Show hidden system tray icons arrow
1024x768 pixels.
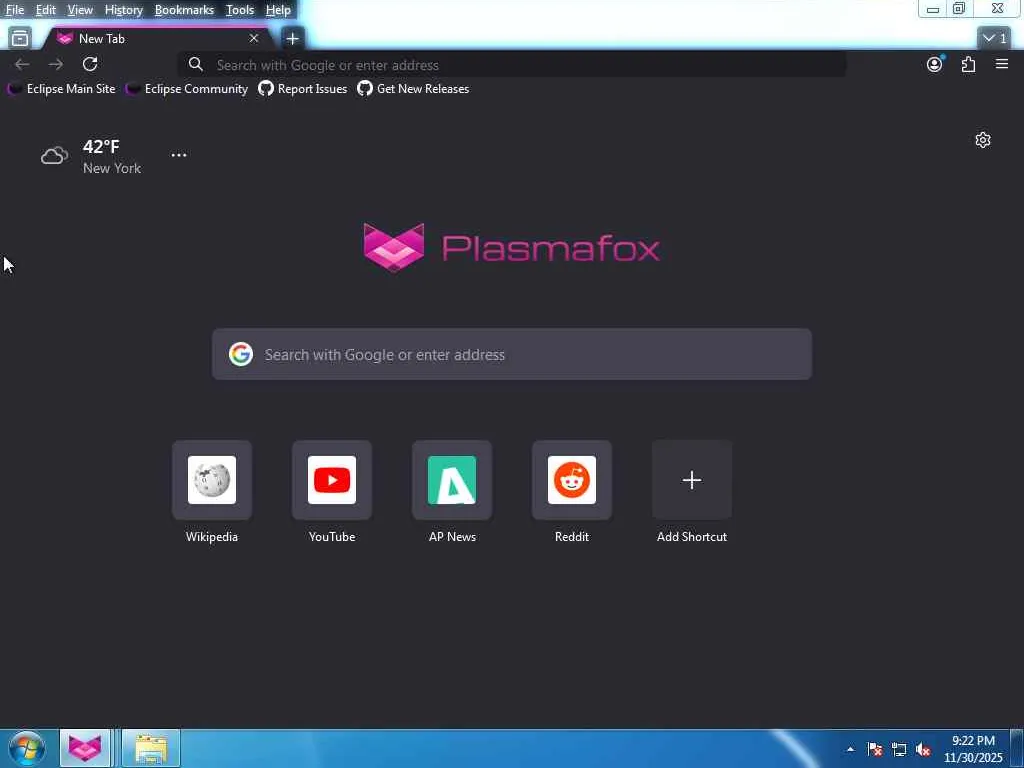click(x=850, y=749)
